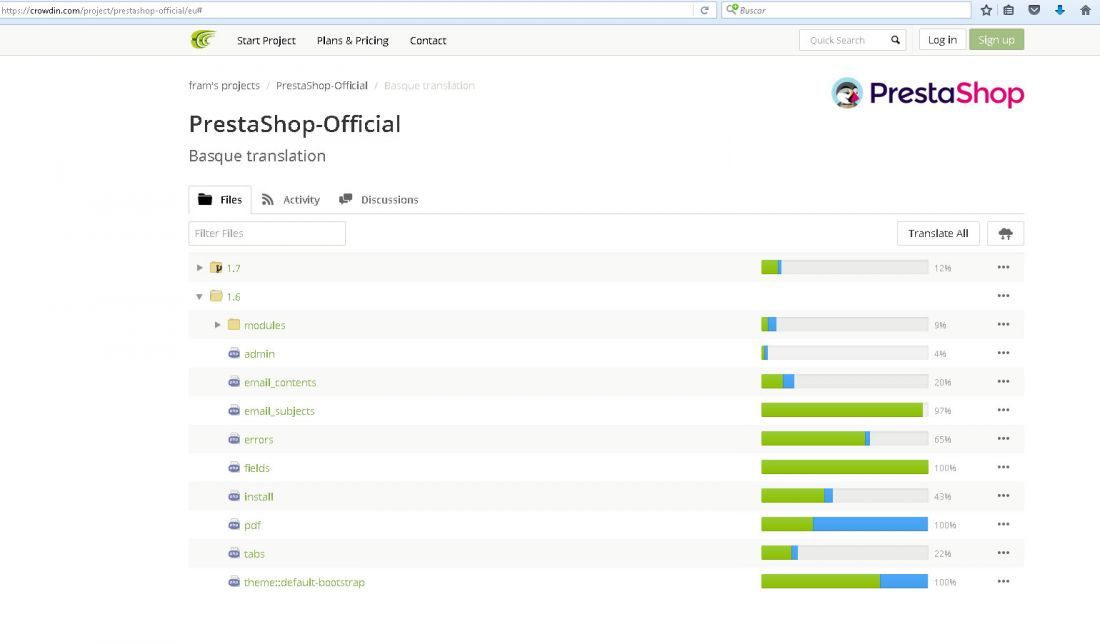Click the PrestaShop logo image
This screenshot has height=644, width=1100.
tap(927, 93)
